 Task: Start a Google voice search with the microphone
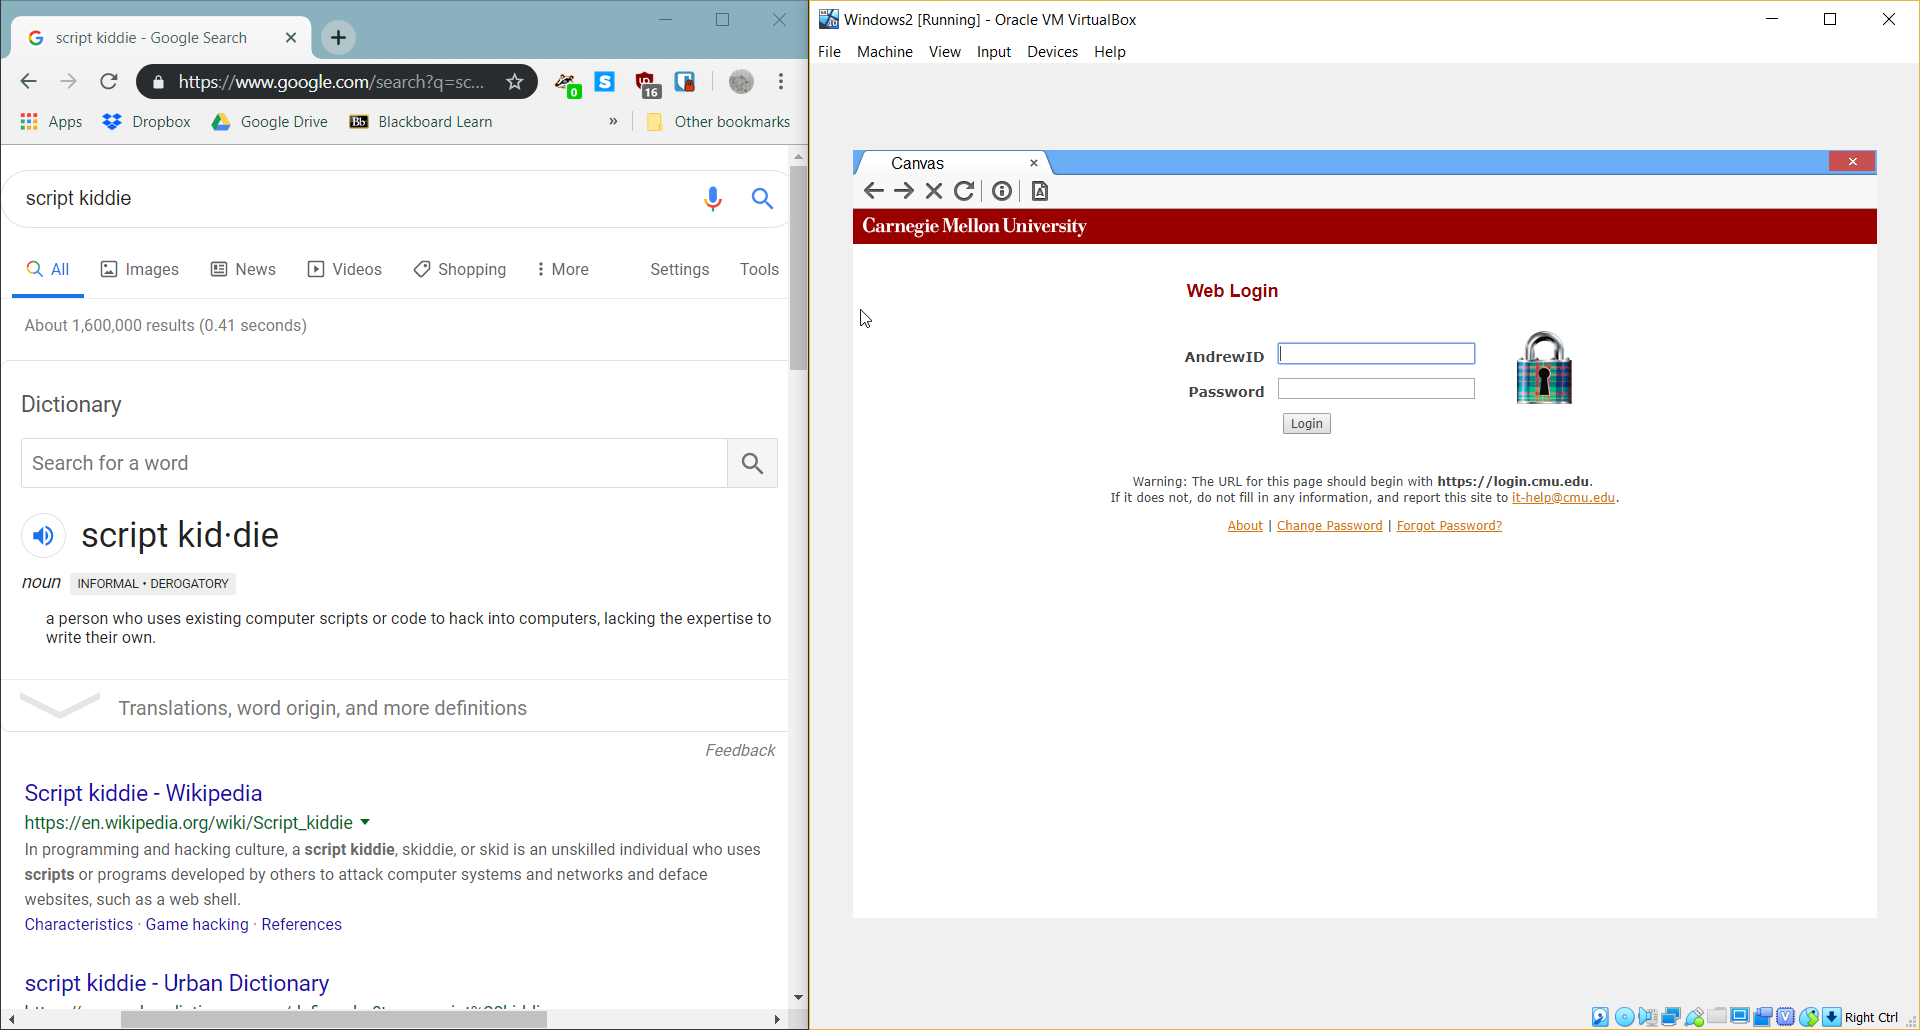point(712,199)
